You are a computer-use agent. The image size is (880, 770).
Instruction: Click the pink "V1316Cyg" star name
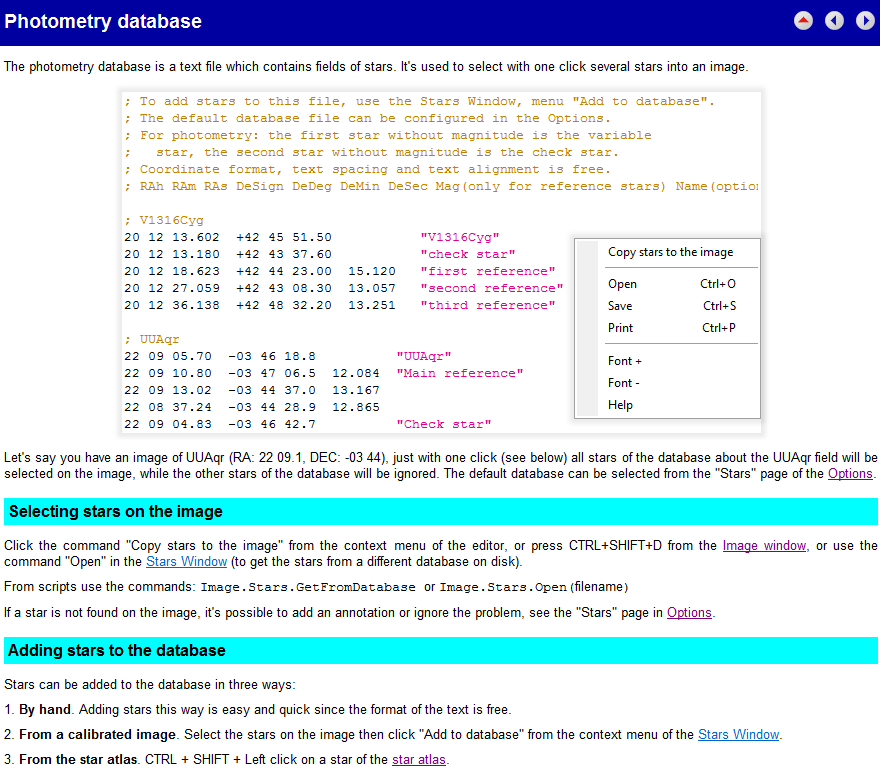coord(460,237)
